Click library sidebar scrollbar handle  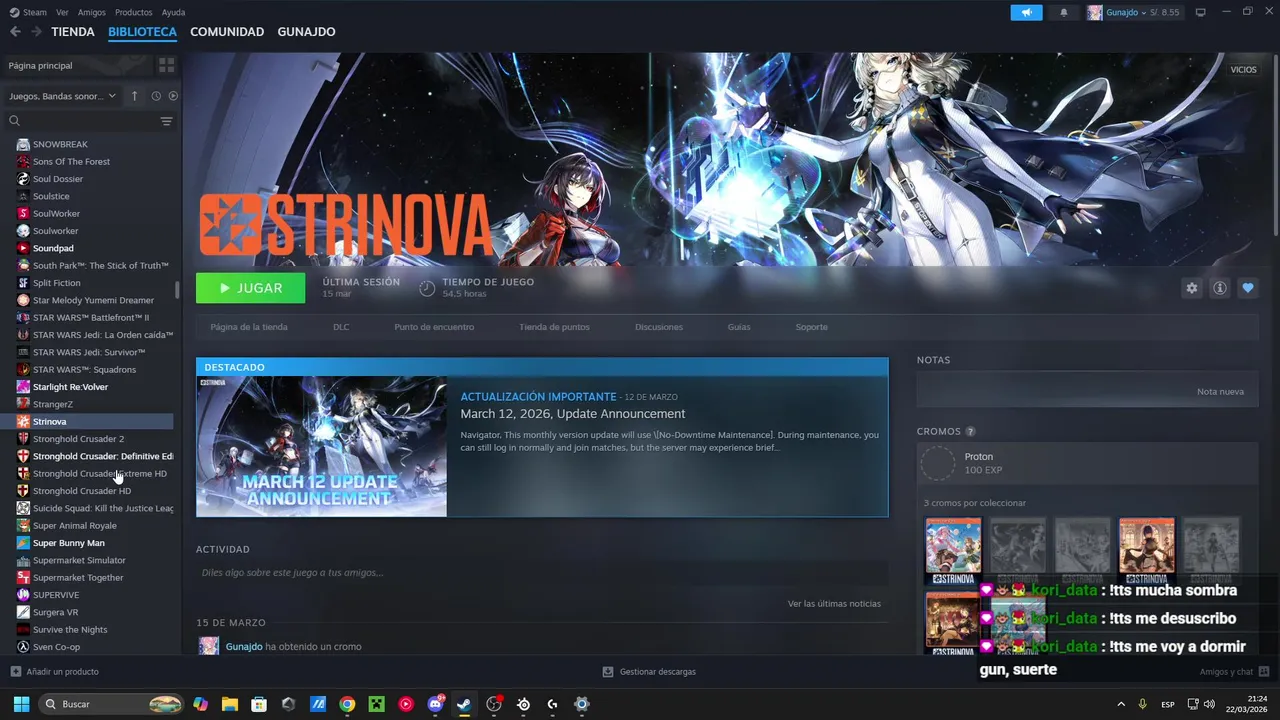[177, 290]
